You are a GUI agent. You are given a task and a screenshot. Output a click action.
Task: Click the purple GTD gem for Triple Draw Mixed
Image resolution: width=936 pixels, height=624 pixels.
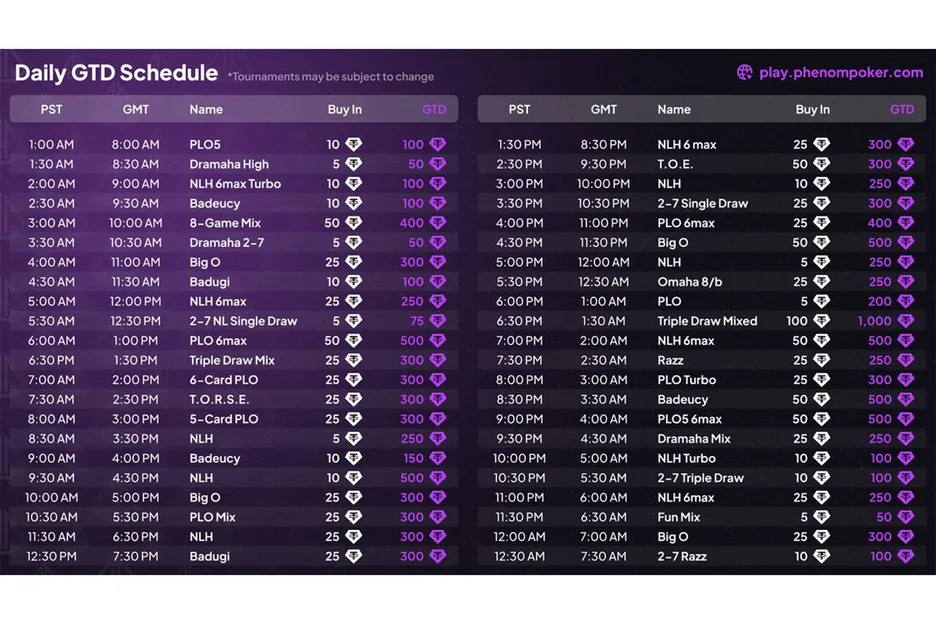click(904, 321)
